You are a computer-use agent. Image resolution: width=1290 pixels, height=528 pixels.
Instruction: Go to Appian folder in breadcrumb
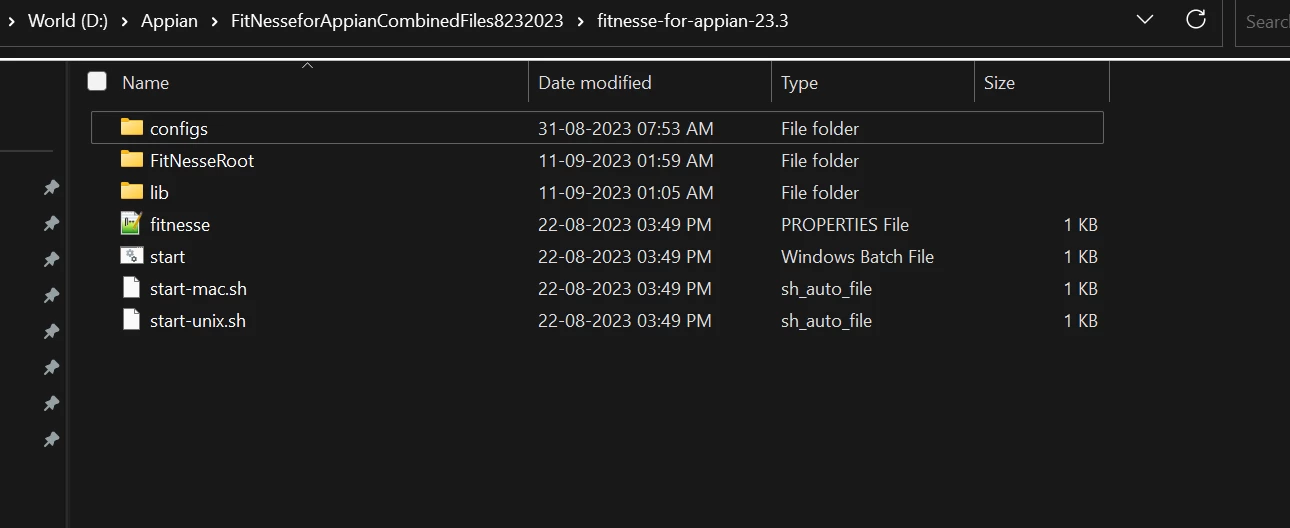point(170,20)
